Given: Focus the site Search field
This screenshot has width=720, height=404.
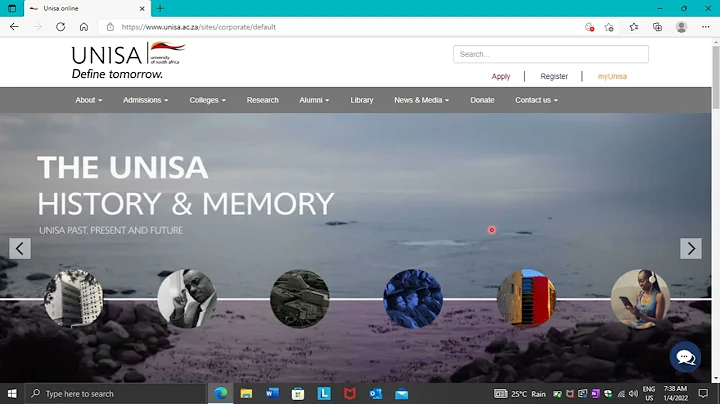Looking at the screenshot, I should [551, 54].
